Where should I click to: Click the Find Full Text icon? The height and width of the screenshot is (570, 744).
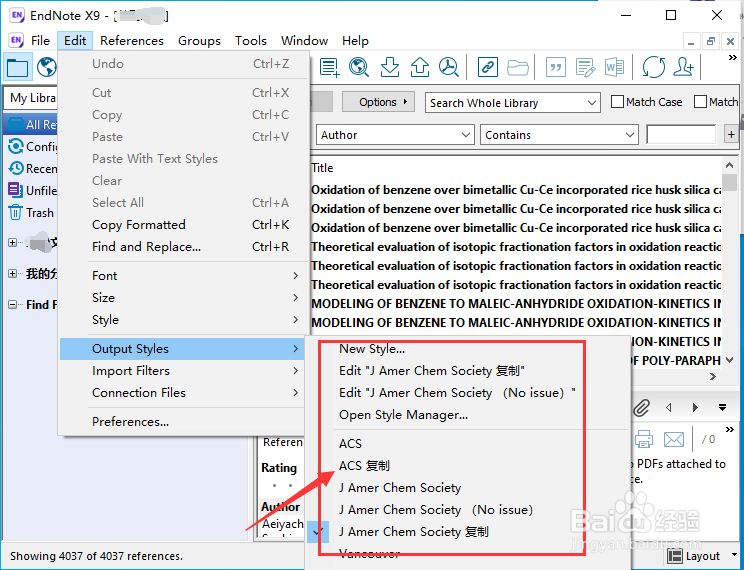(x=448, y=67)
